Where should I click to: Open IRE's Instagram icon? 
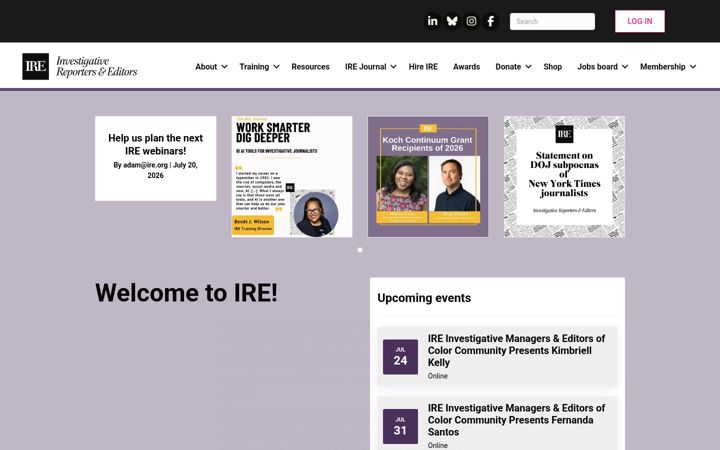point(471,21)
